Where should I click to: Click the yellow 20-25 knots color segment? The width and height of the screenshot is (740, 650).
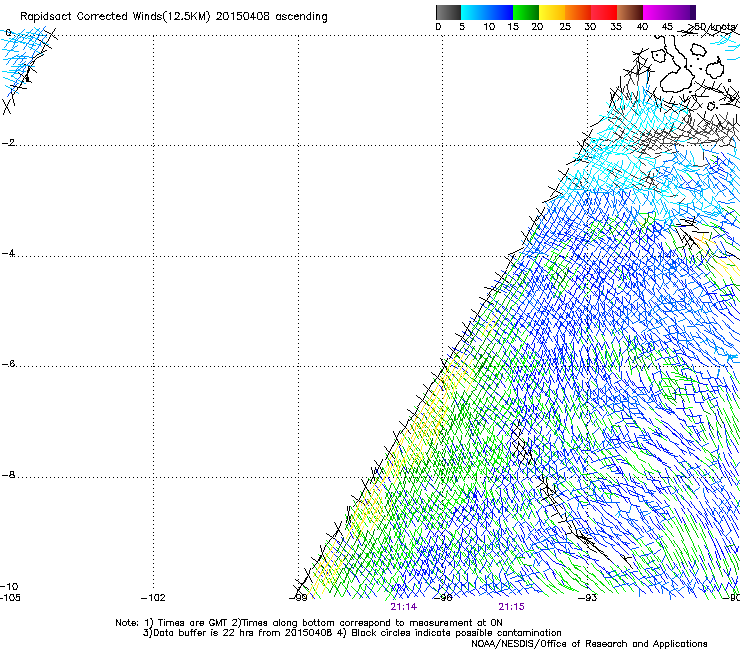click(x=552, y=12)
